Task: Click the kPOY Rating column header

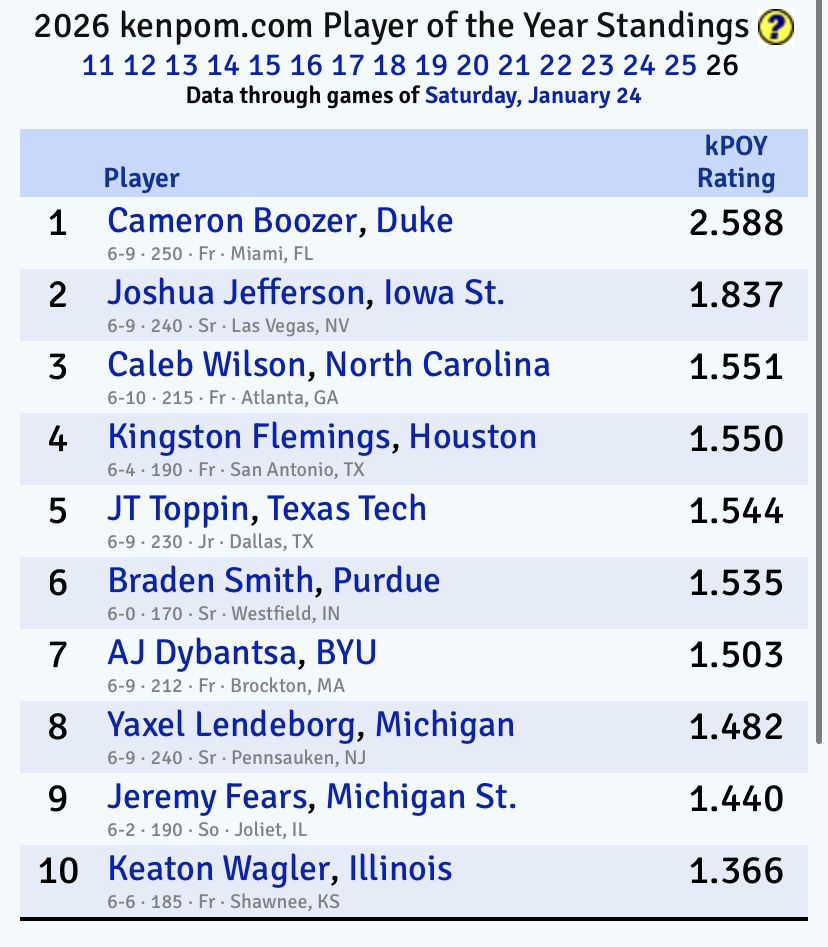Action: pyautogui.click(x=736, y=162)
